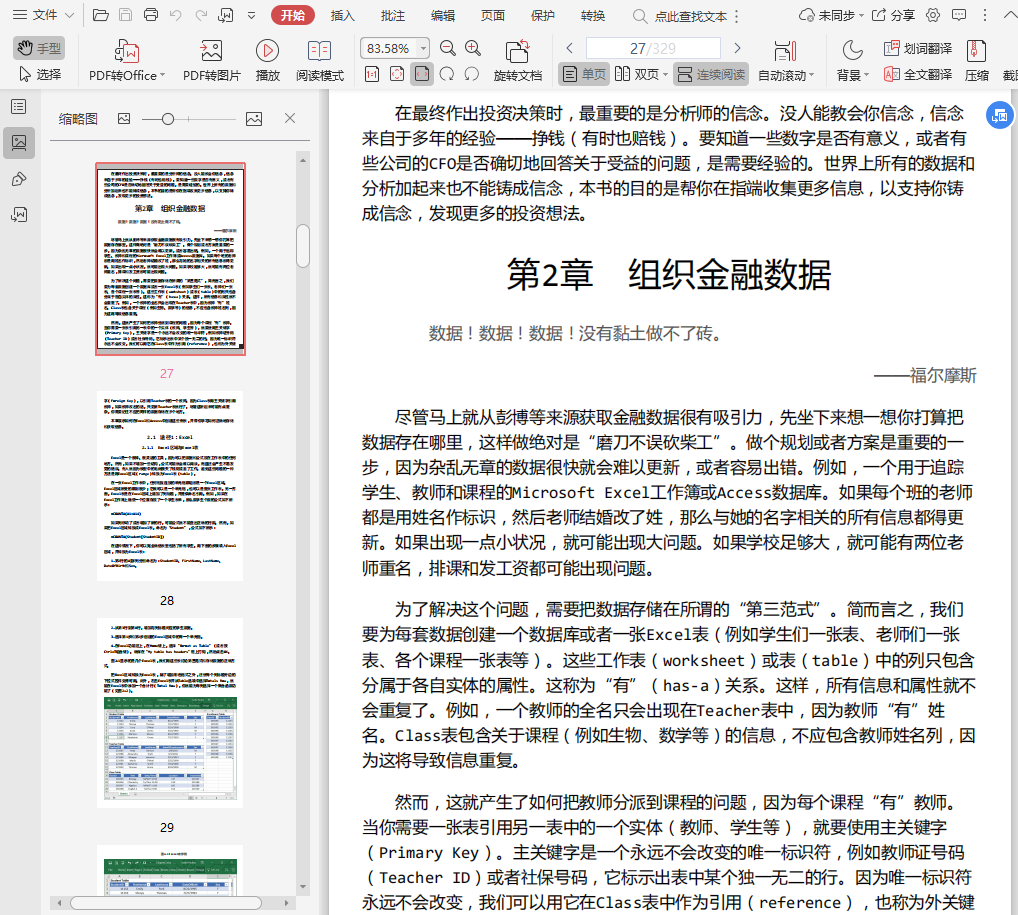The height and width of the screenshot is (915, 1018).
Task: Switch to the 转换 tab
Action: coord(593,16)
